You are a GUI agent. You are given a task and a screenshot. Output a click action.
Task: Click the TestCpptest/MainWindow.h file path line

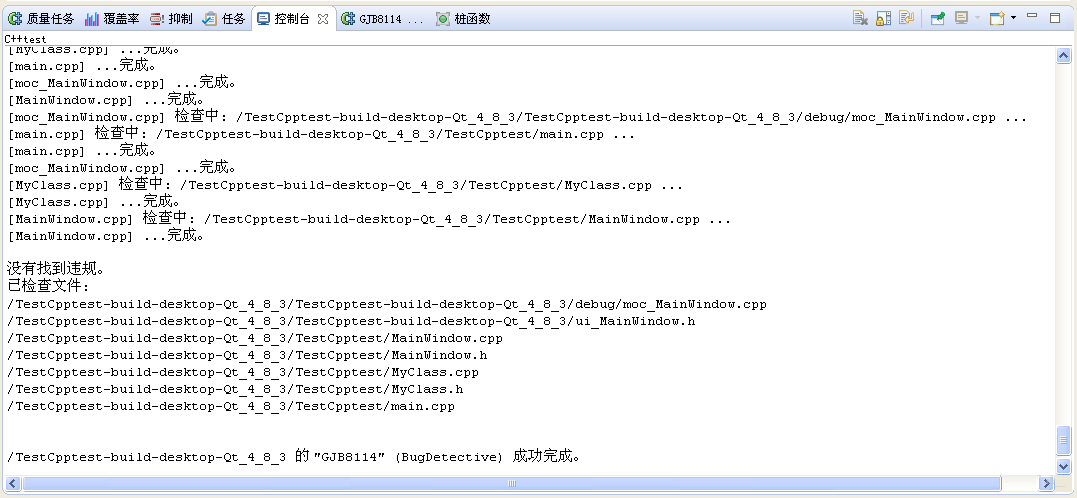(247, 355)
